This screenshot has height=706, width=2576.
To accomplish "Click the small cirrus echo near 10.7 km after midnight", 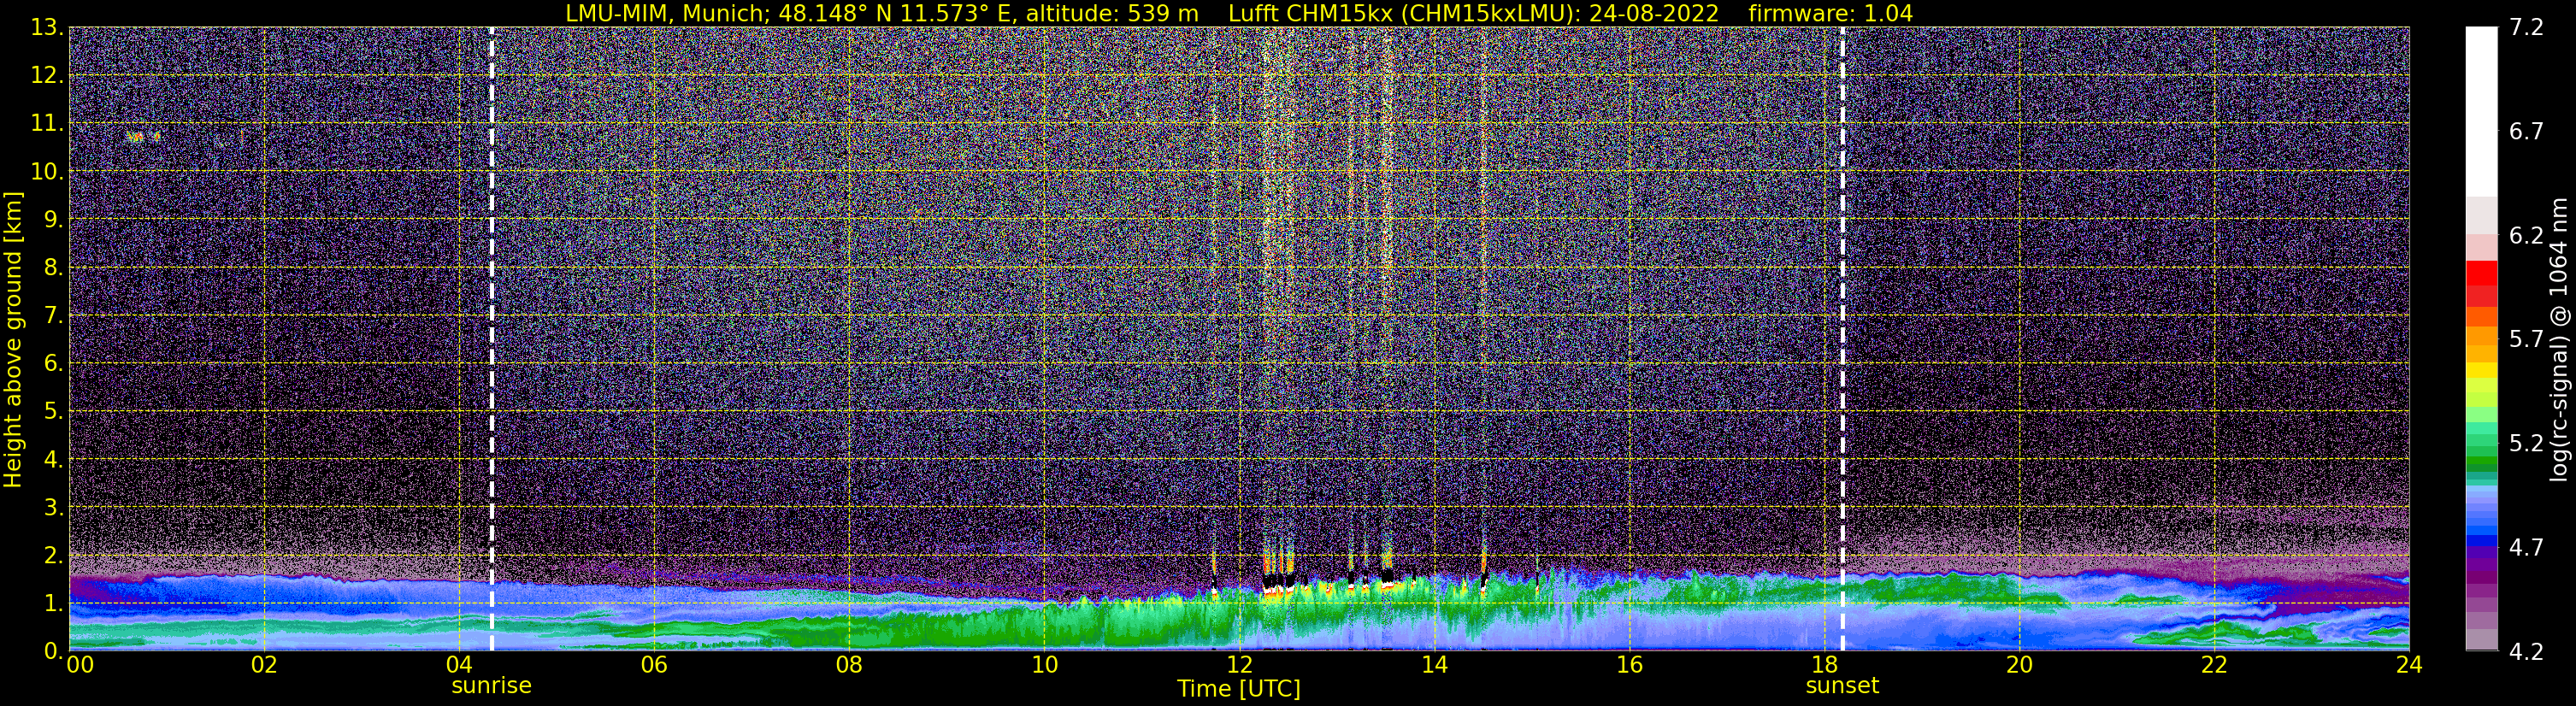I will [143, 136].
